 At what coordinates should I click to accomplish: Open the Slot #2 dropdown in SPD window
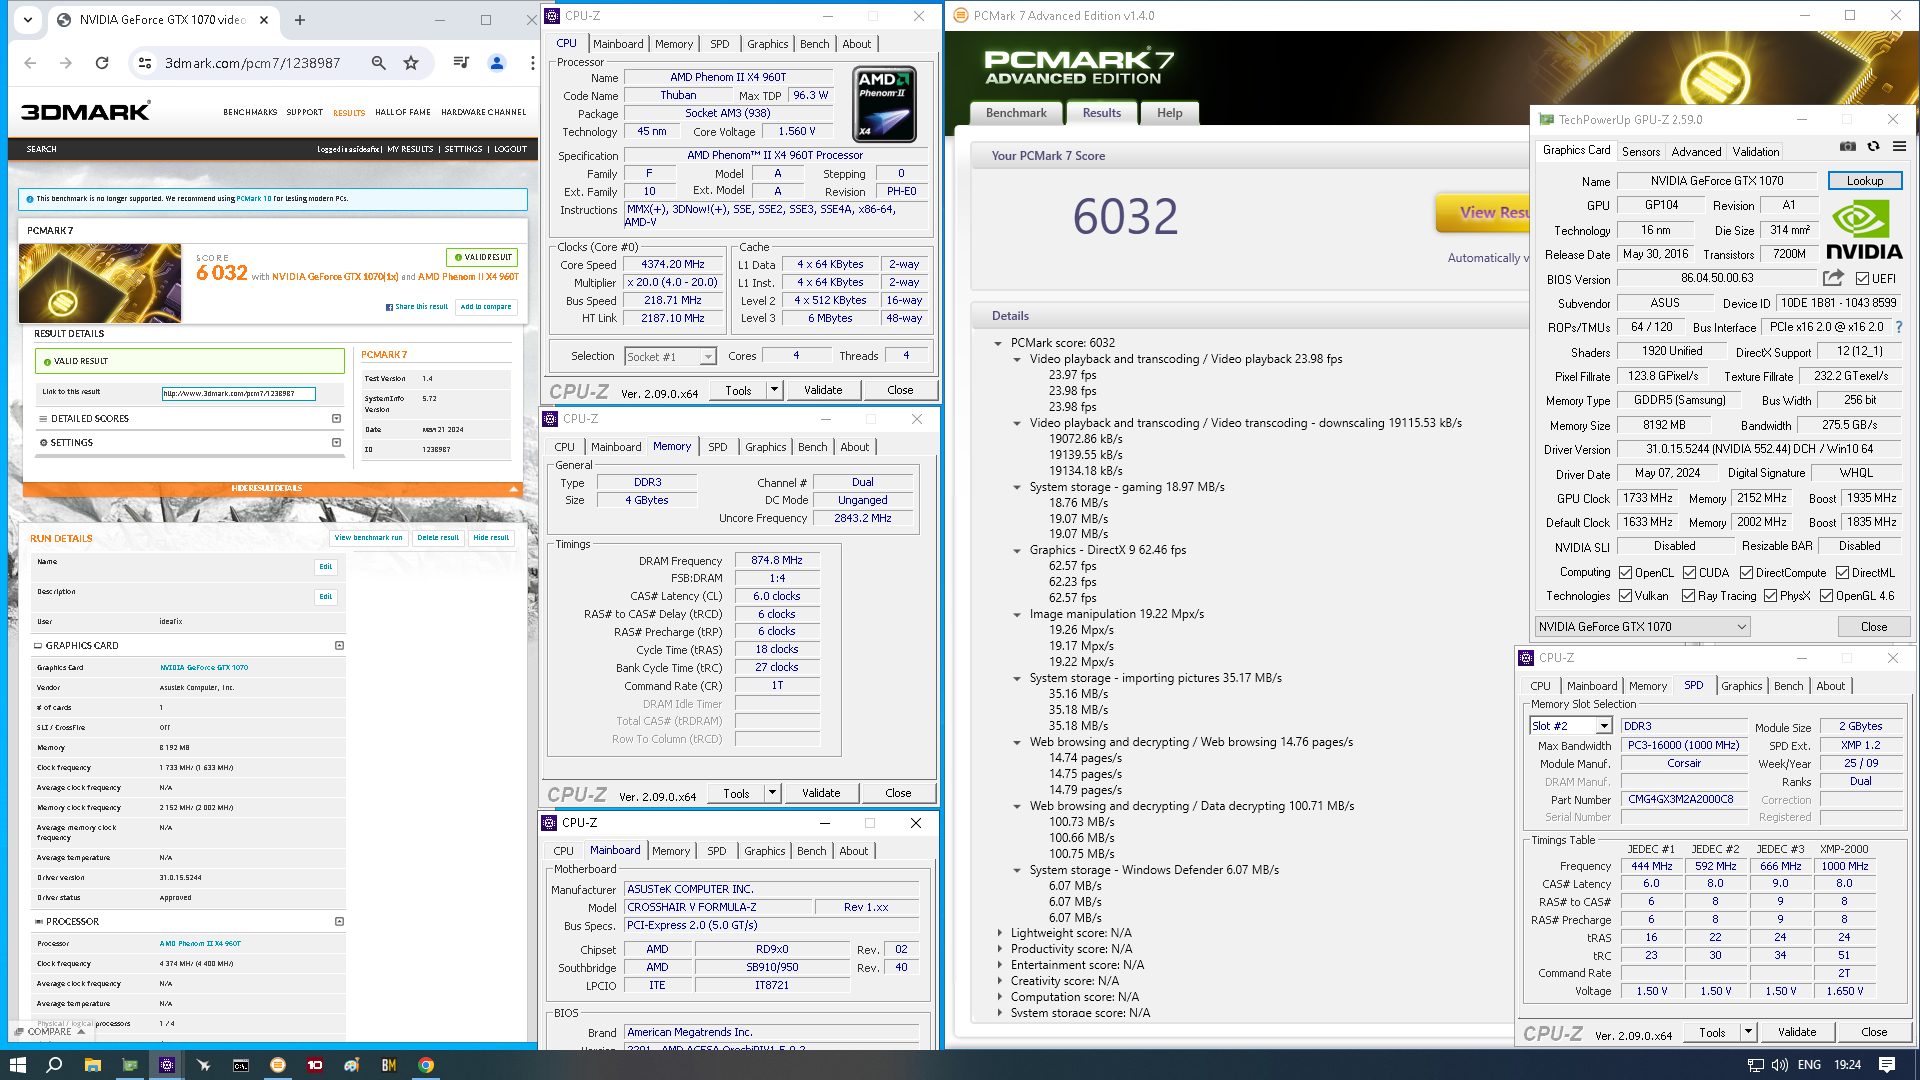pos(1571,726)
